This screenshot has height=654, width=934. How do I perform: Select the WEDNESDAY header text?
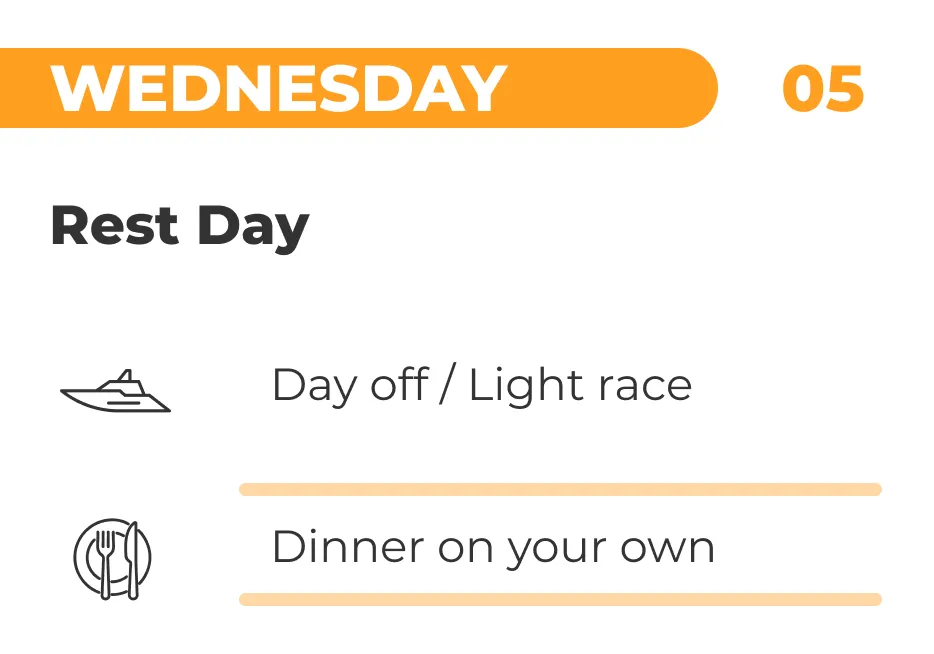click(279, 88)
